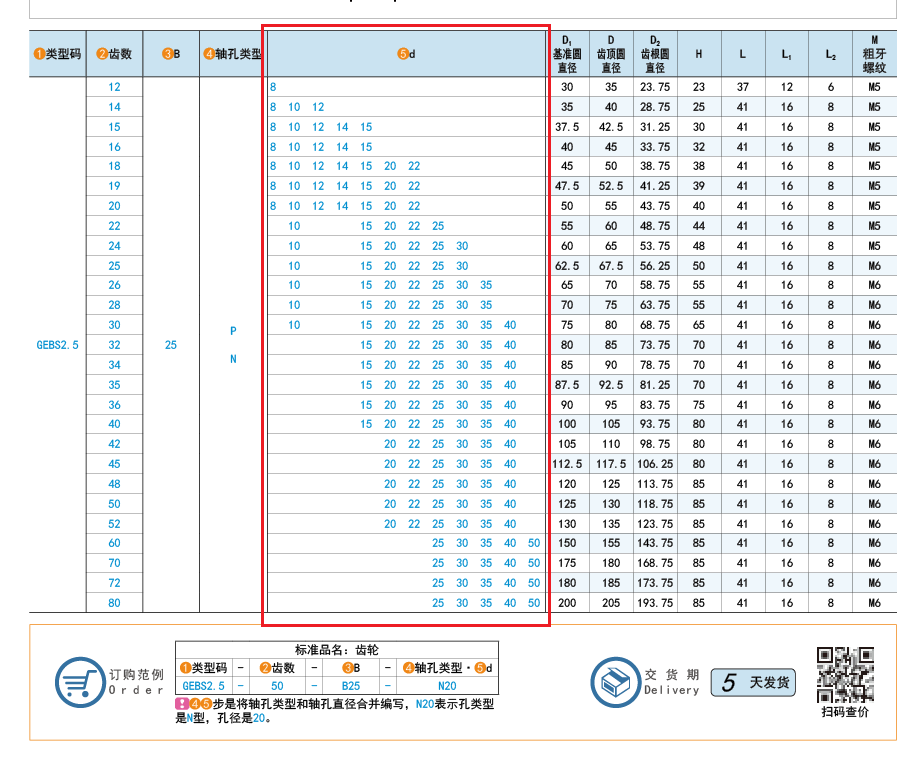The width and height of the screenshot is (921, 765).
Task: Click B25 in the order example
Action: click(351, 686)
